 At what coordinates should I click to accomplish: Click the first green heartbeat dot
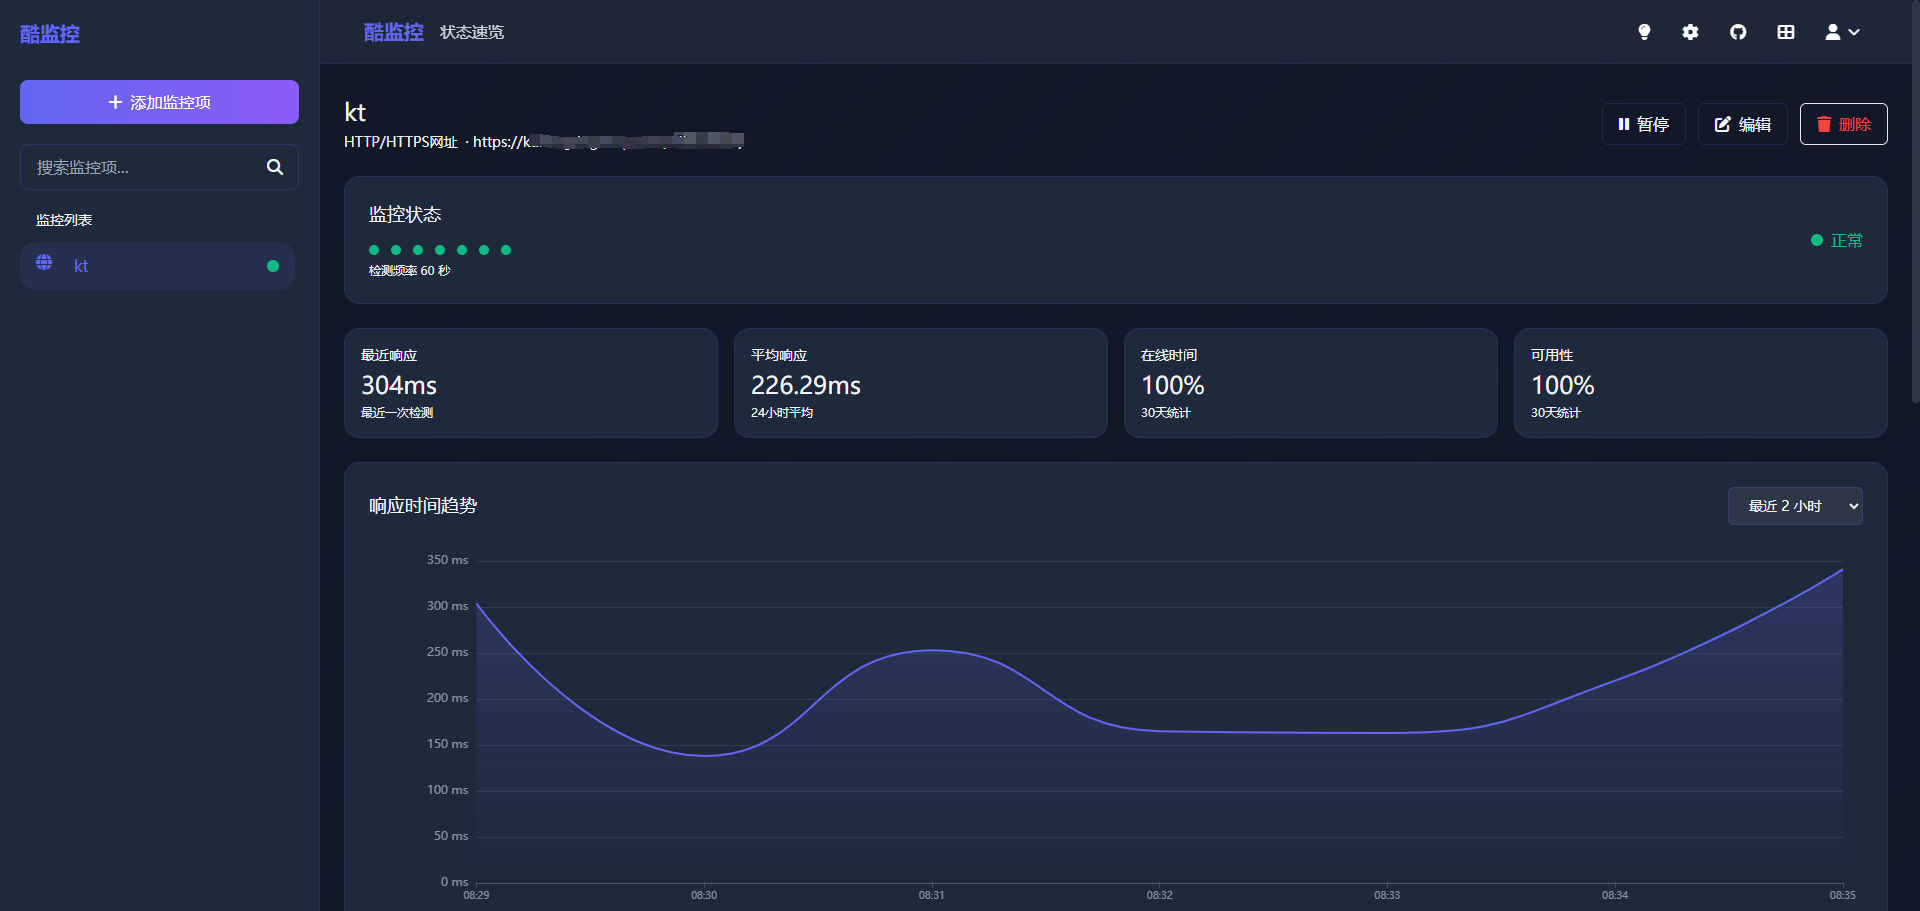click(374, 250)
